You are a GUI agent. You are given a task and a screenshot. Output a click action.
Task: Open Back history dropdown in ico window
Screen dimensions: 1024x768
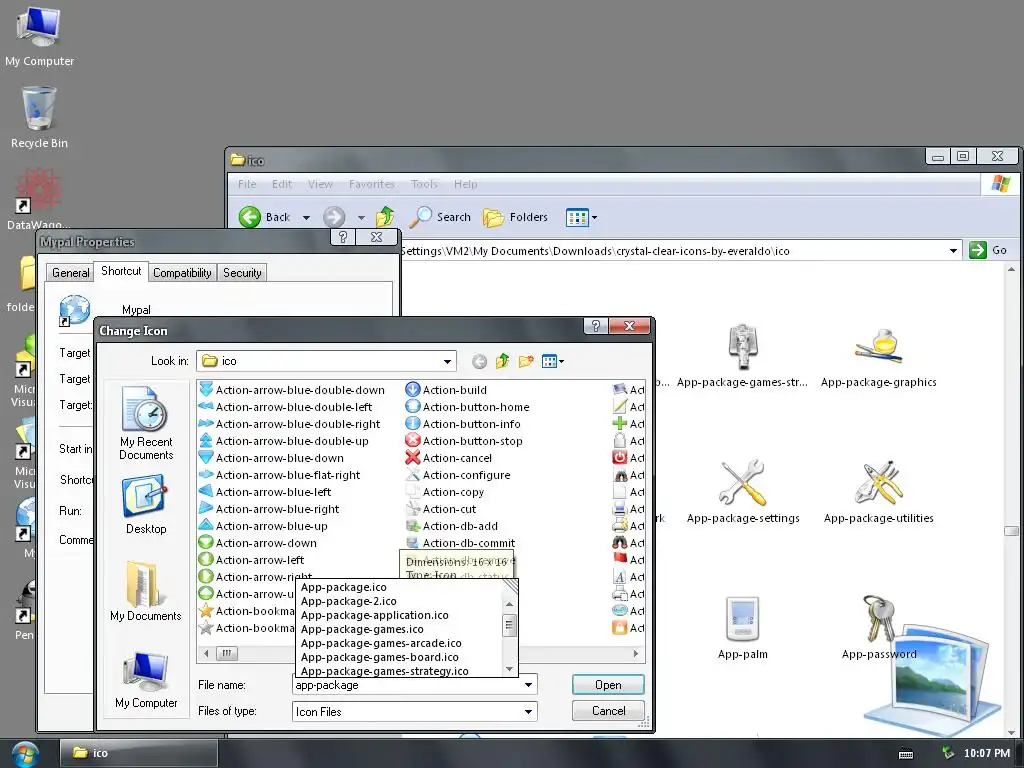coord(306,217)
